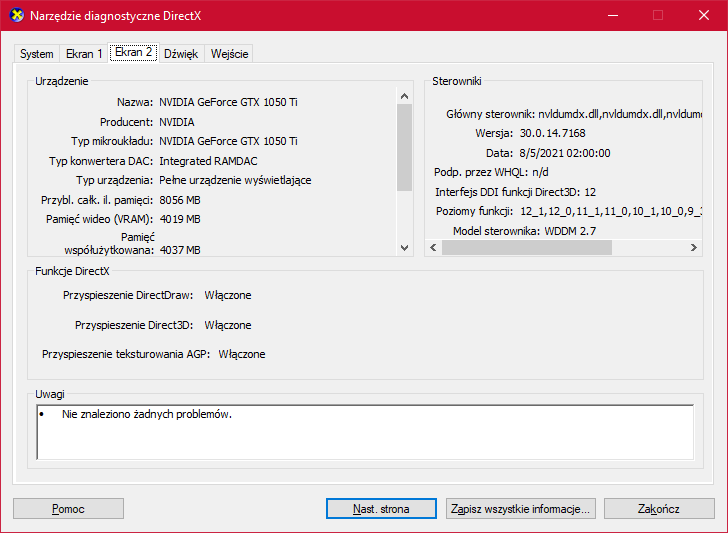Click the driver date '8/5/2021 02:00:00'
Image resolution: width=728 pixels, height=533 pixels.
click(x=565, y=153)
